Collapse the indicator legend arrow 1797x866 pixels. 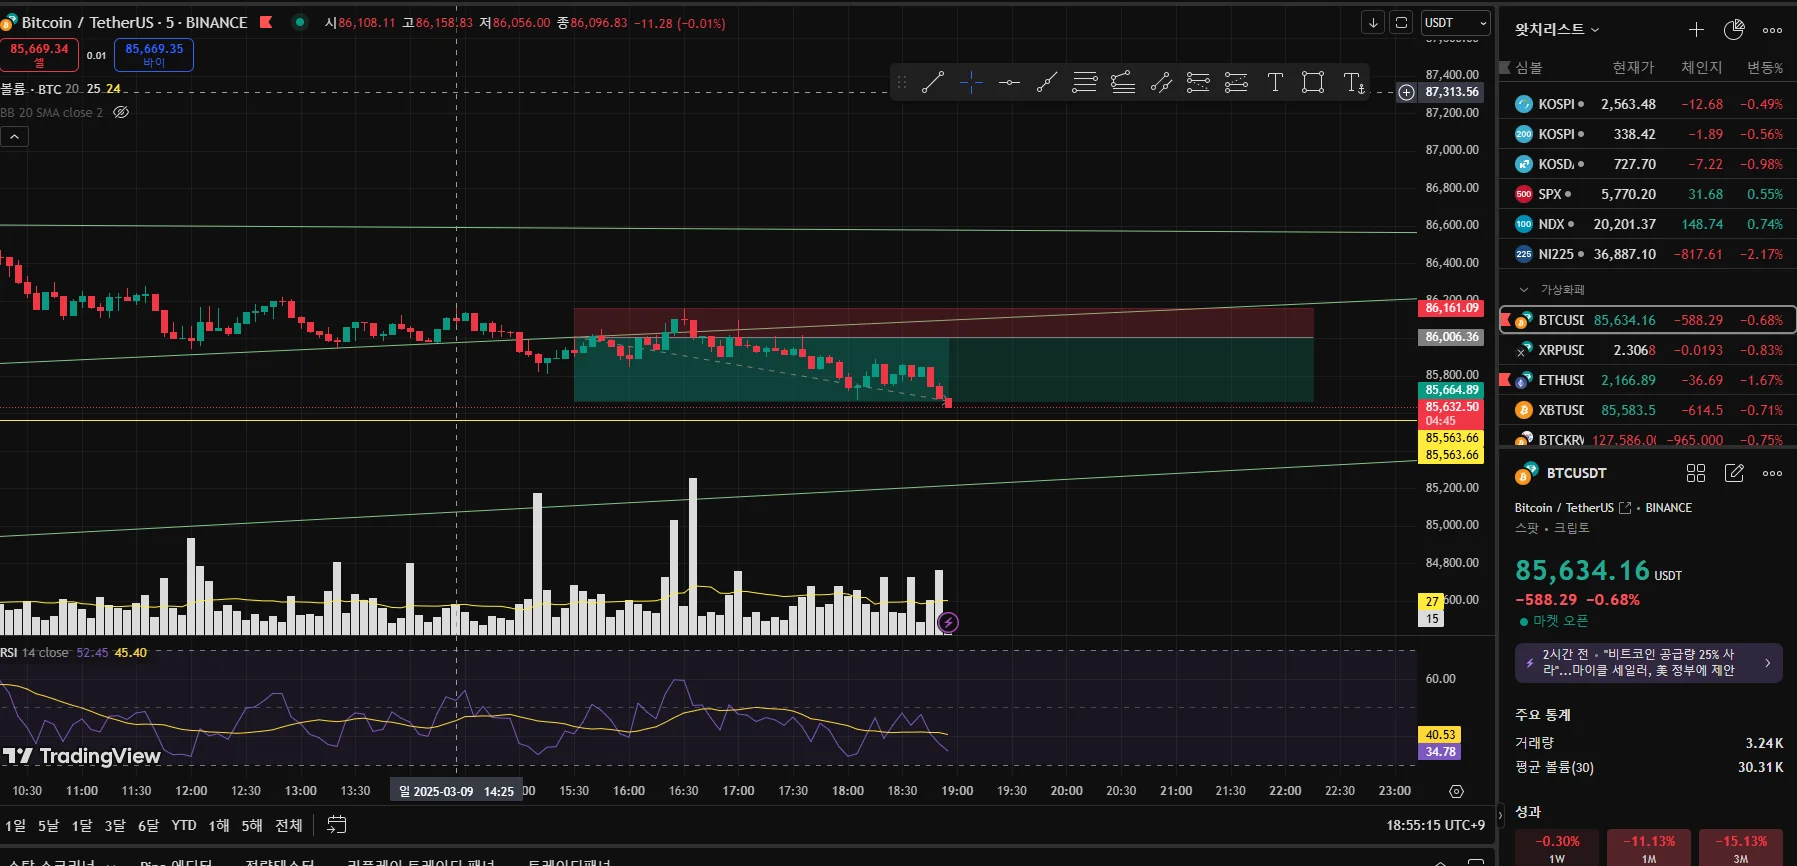(14, 136)
